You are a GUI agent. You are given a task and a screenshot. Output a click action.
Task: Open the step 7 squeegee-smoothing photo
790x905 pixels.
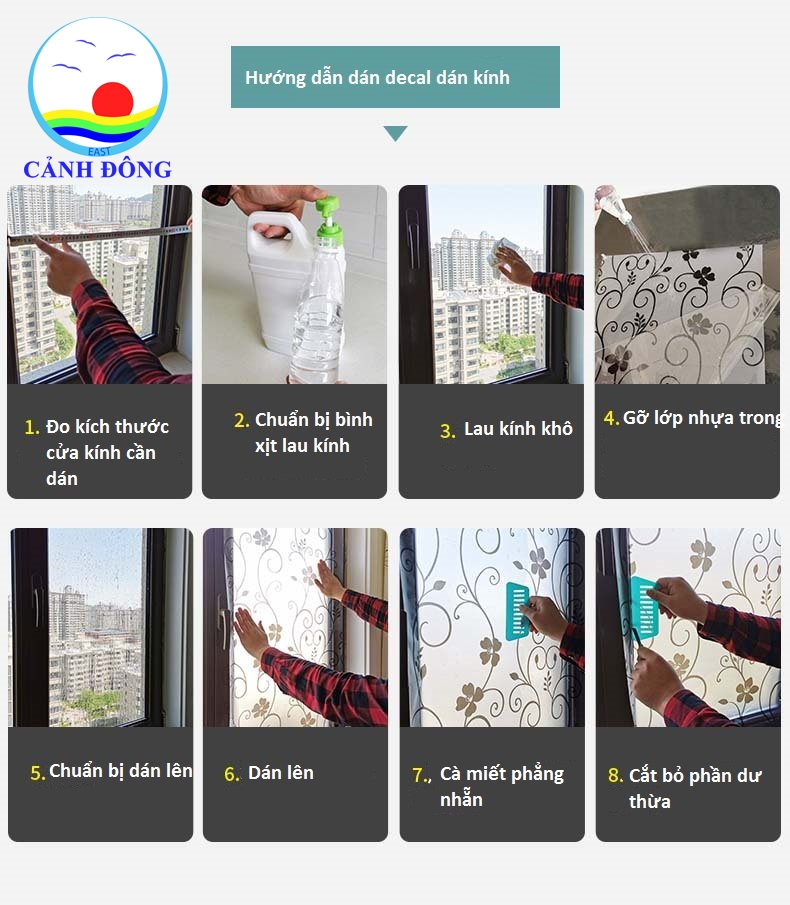click(x=492, y=627)
